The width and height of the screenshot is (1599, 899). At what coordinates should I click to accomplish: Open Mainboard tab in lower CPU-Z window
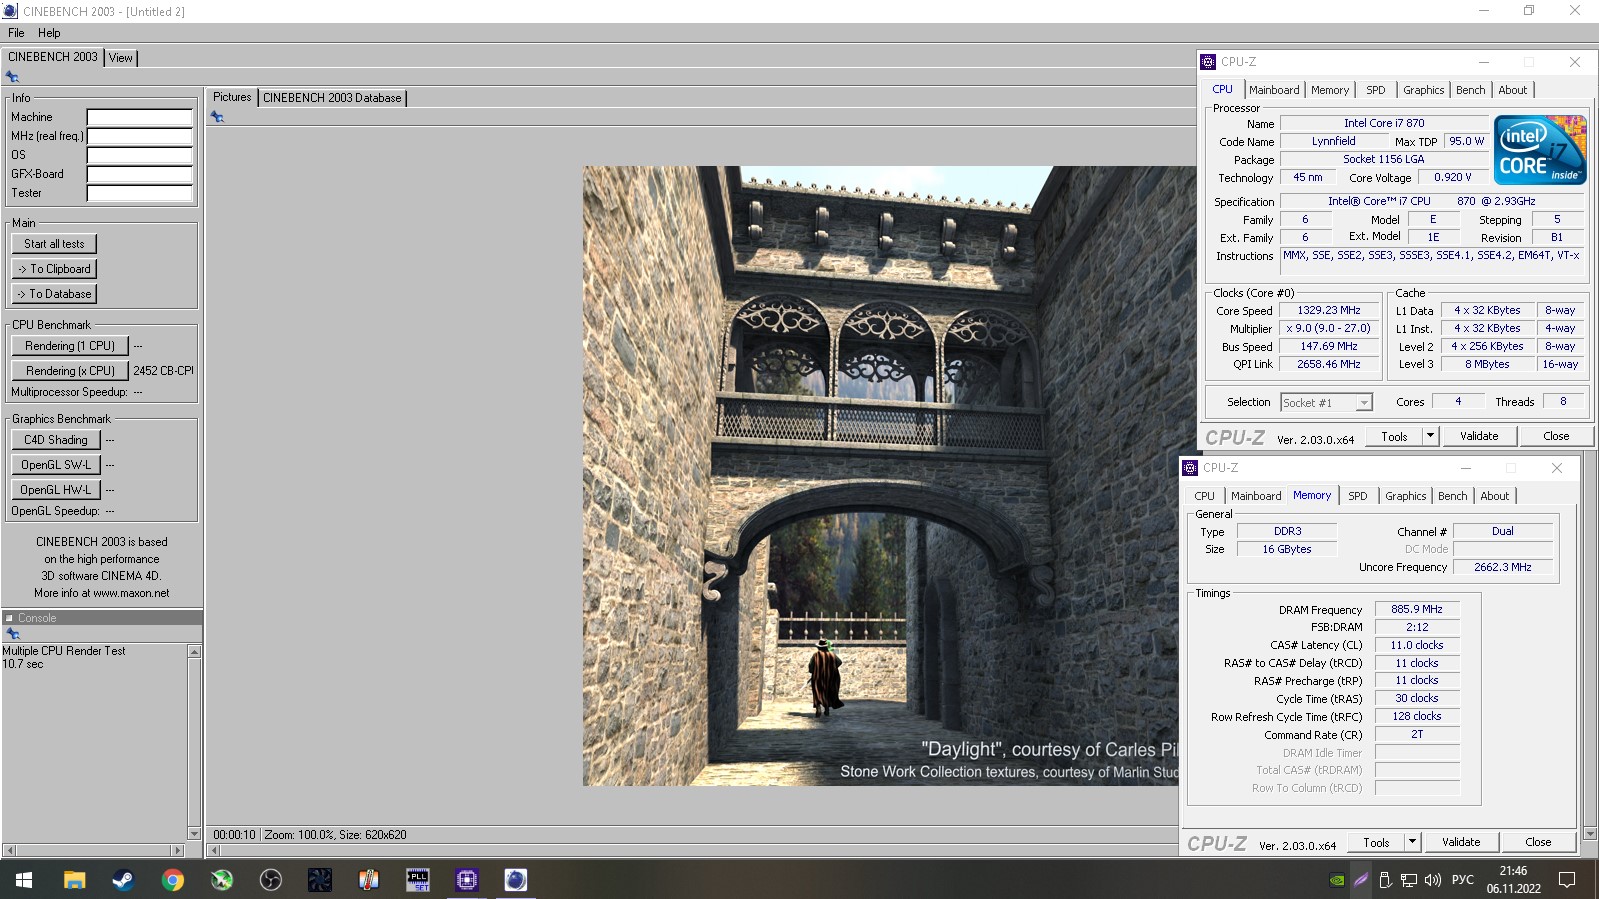pyautogui.click(x=1256, y=496)
